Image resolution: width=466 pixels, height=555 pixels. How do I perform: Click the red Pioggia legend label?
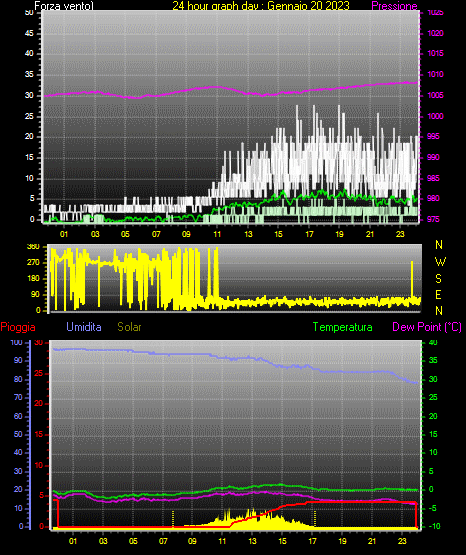pyautogui.click(x=18, y=327)
